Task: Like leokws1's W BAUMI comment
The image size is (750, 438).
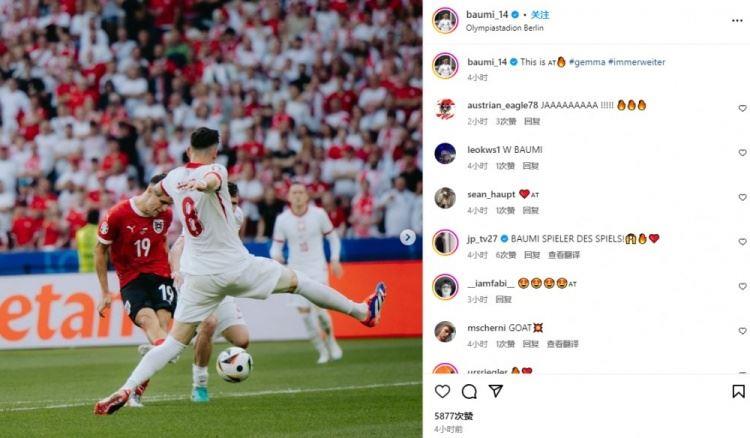Action: pos(742,153)
